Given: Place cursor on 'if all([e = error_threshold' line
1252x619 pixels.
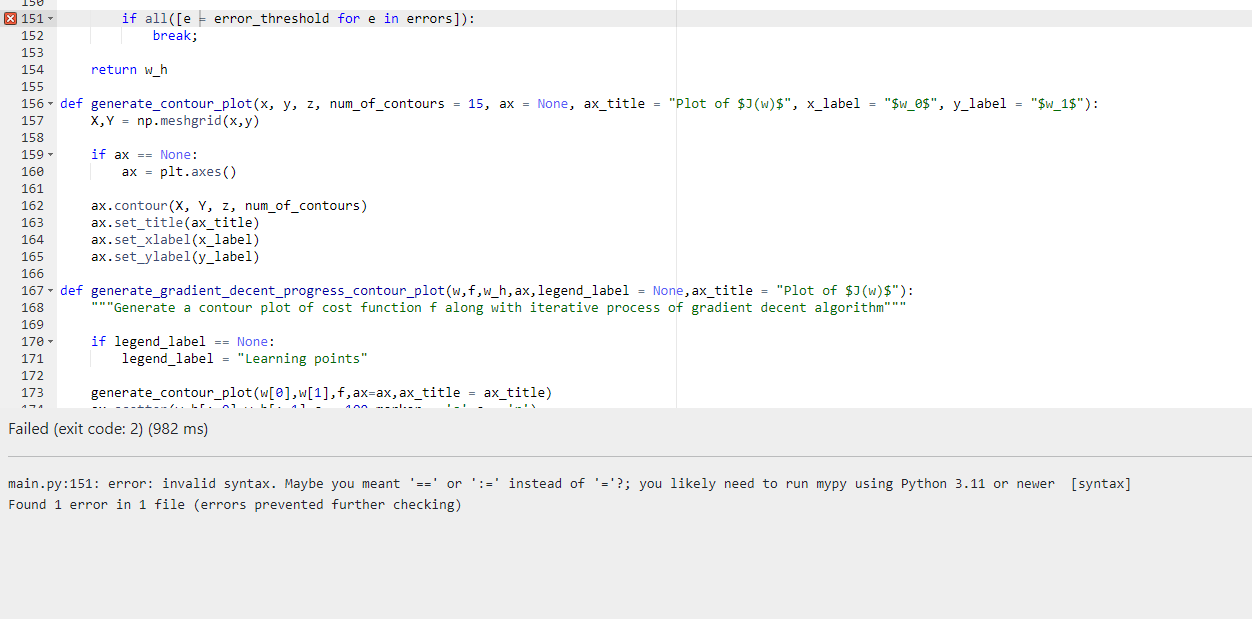Looking at the screenshot, I should (x=299, y=19).
